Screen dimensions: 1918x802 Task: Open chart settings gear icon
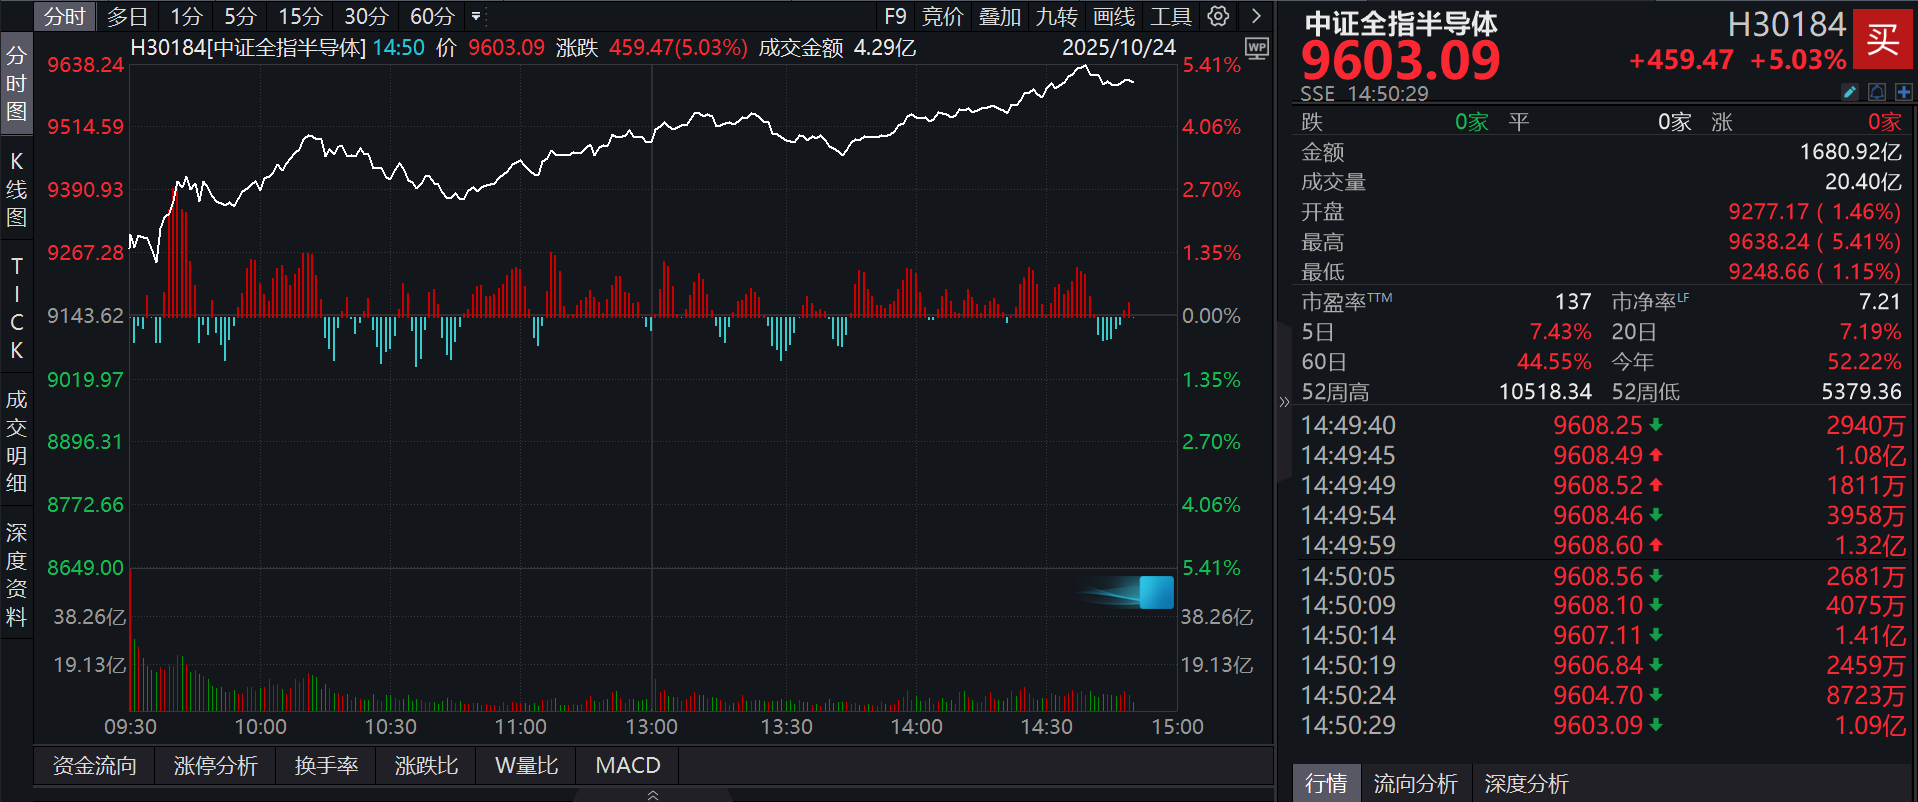click(1218, 16)
